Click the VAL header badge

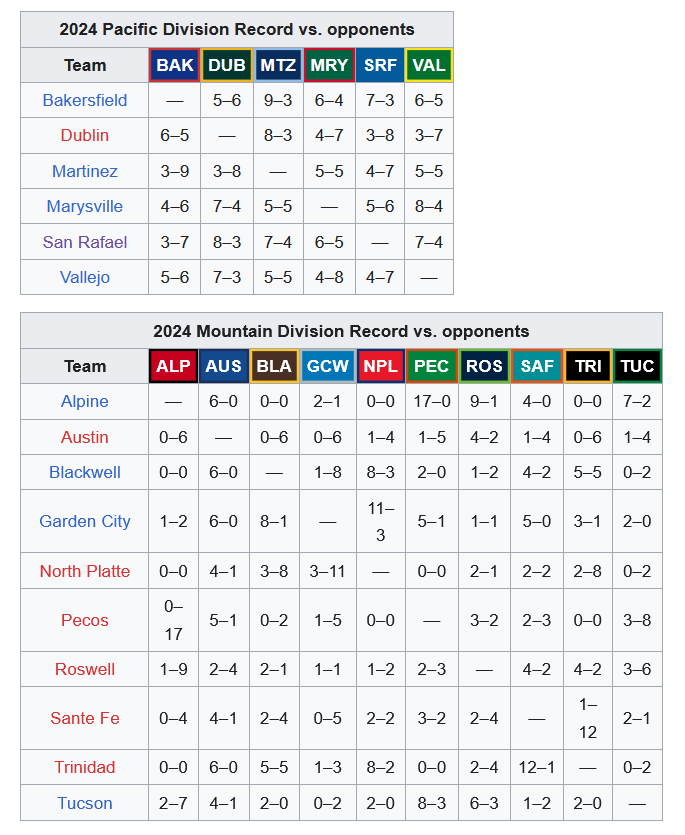429,65
